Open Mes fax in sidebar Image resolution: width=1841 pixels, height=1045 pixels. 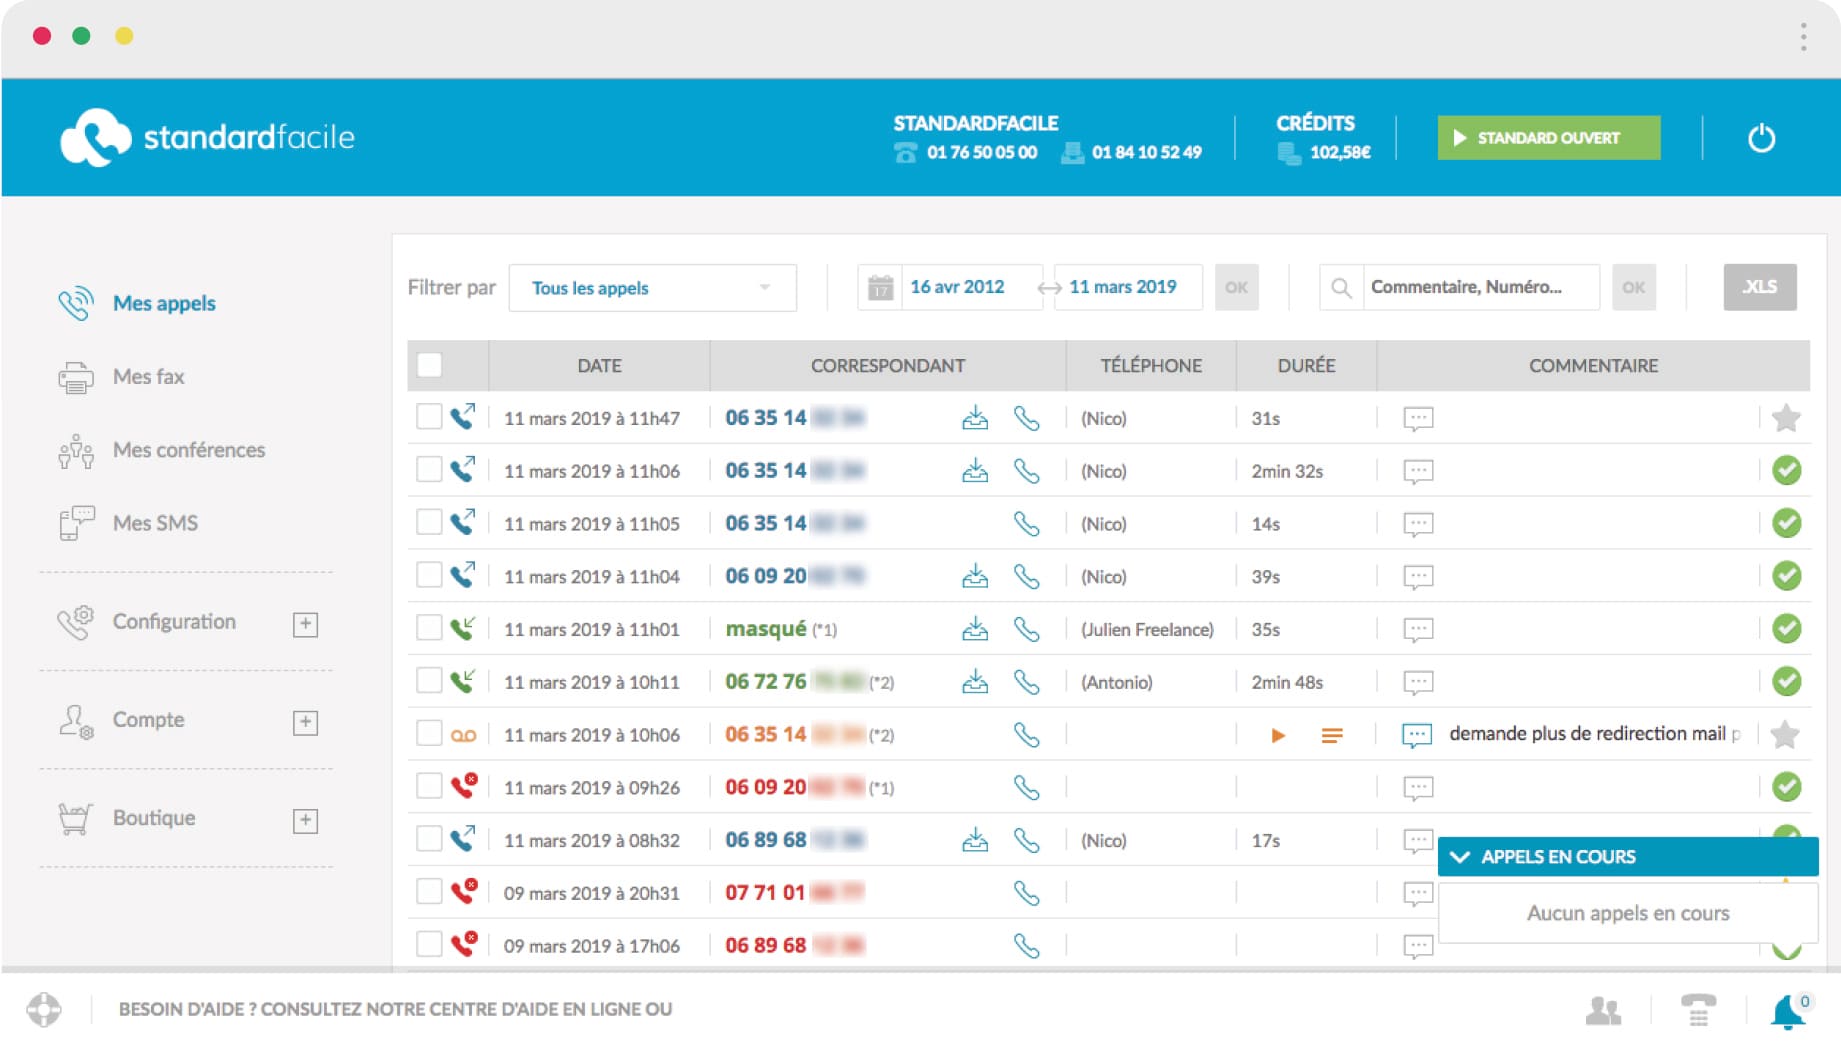148,377
